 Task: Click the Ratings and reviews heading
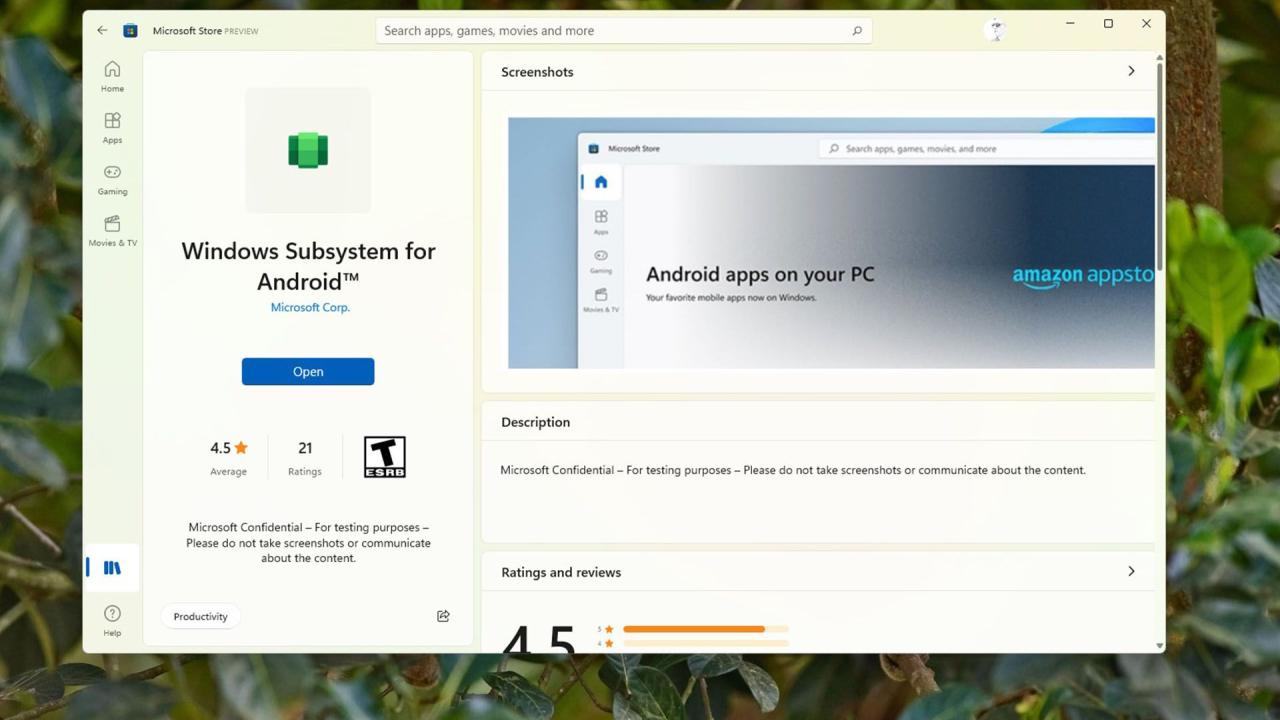click(x=561, y=572)
